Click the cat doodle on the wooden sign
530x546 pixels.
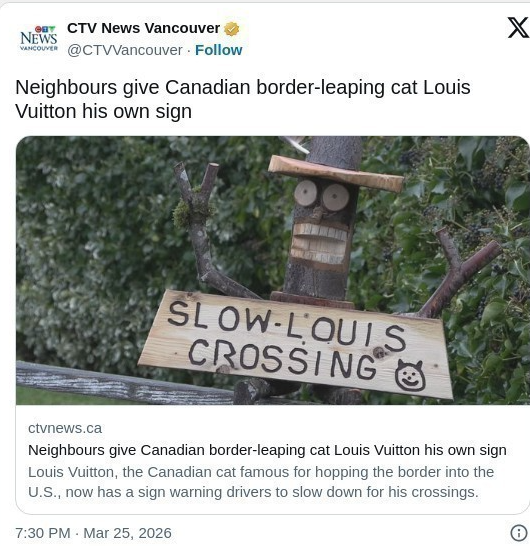click(410, 375)
